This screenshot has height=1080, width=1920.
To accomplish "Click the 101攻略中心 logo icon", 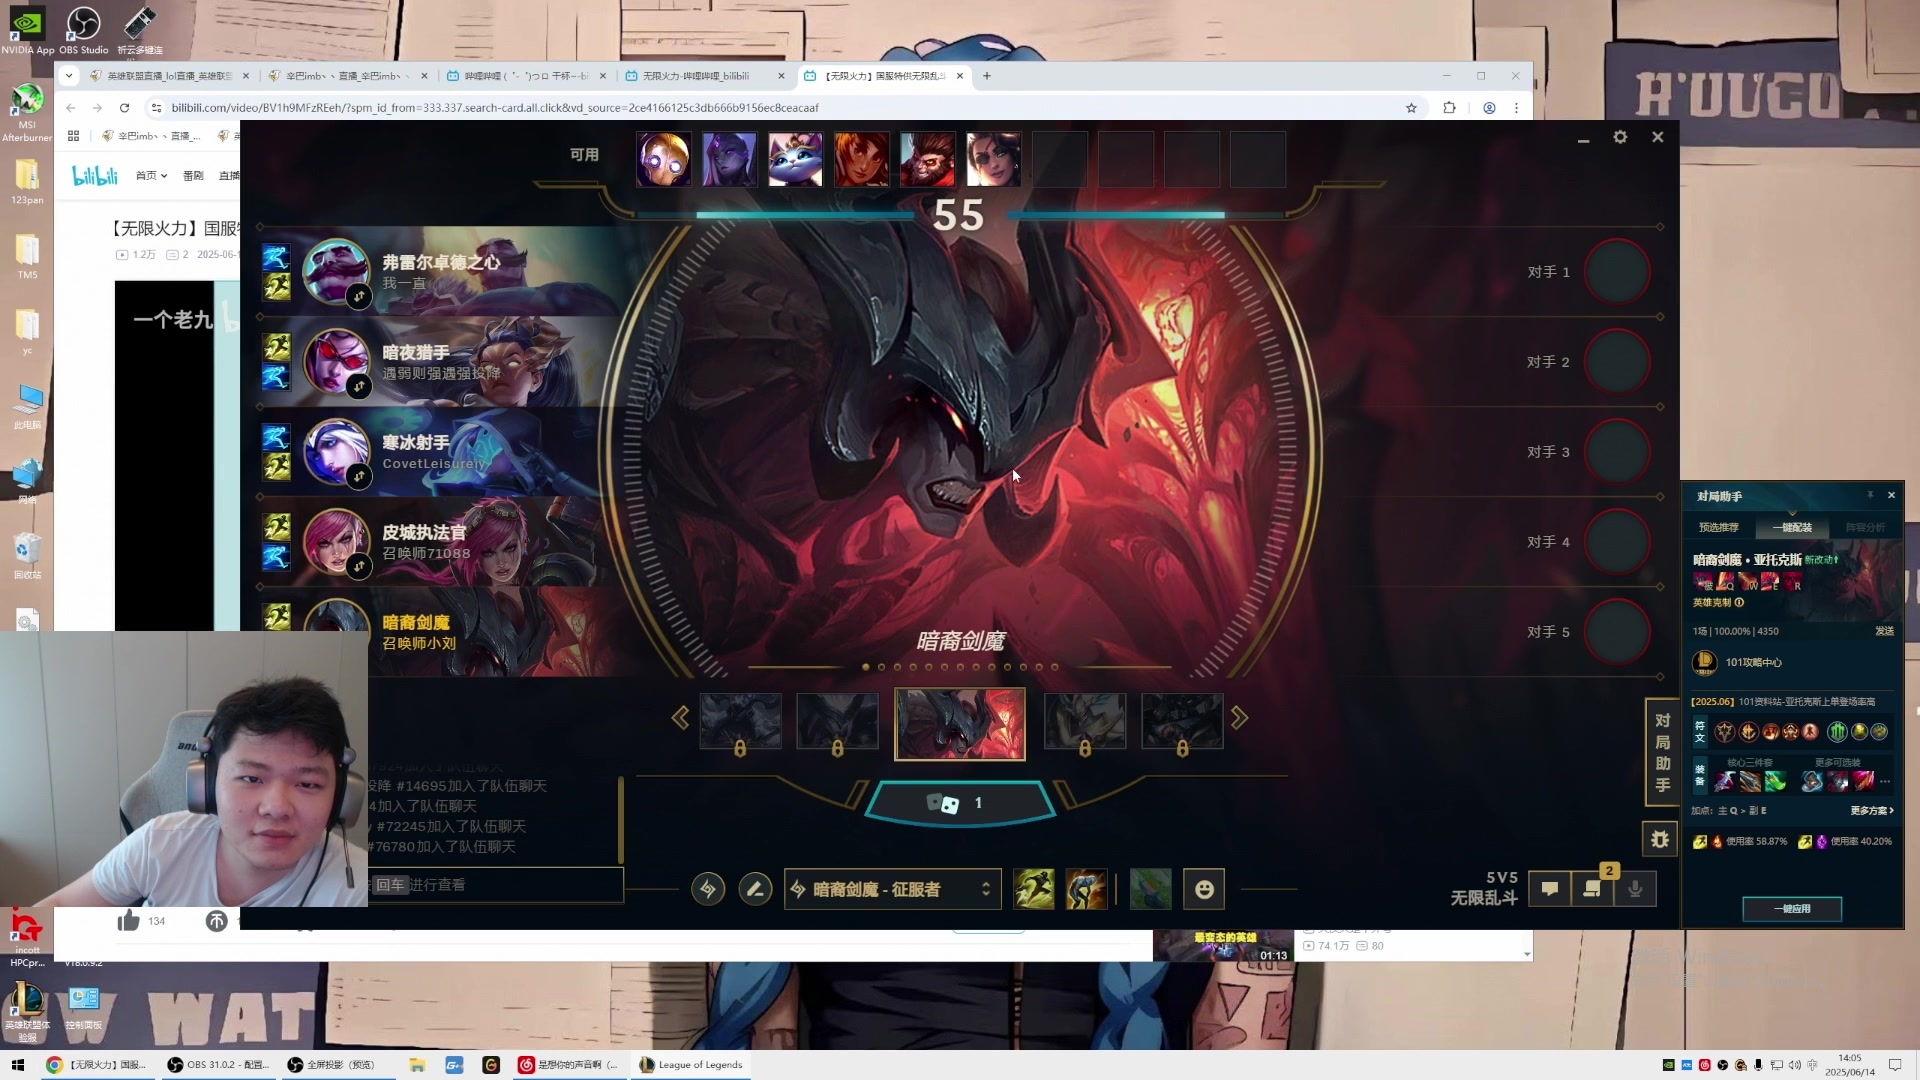I will [x=1705, y=662].
